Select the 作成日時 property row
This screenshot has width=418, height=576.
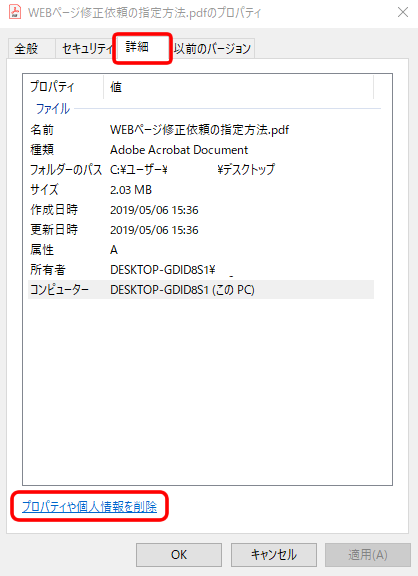click(201, 210)
